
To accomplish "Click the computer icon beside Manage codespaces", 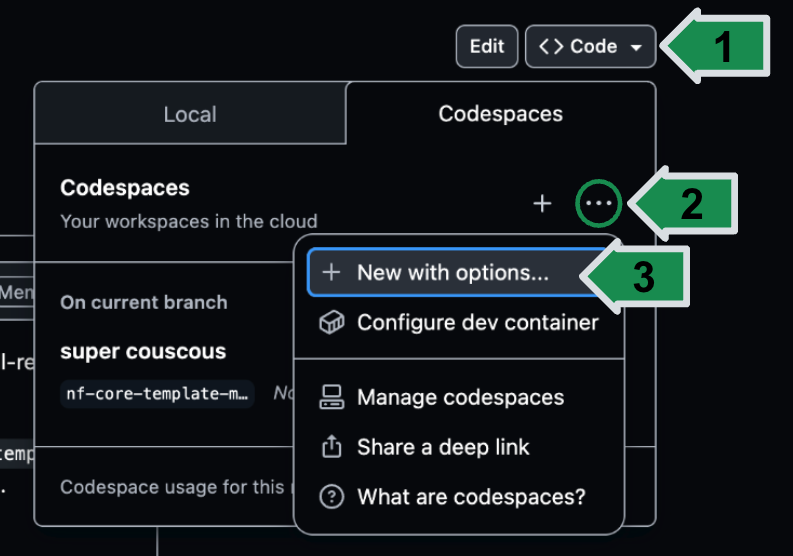I will click(x=331, y=397).
